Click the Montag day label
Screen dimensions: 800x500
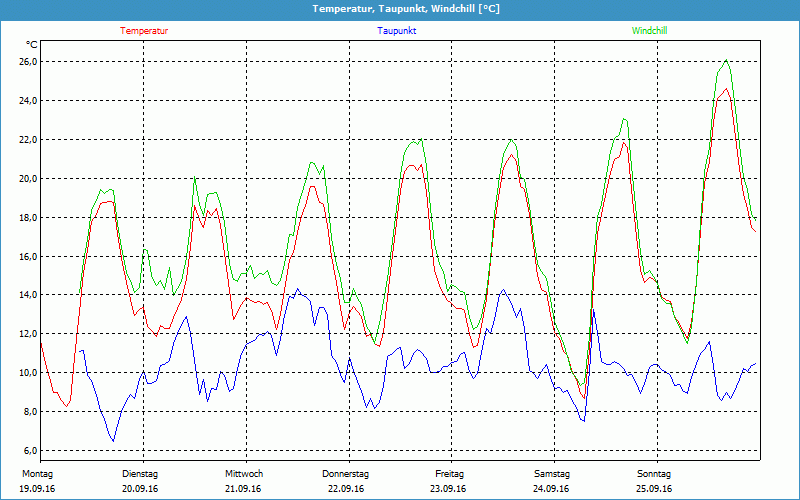(x=37, y=474)
